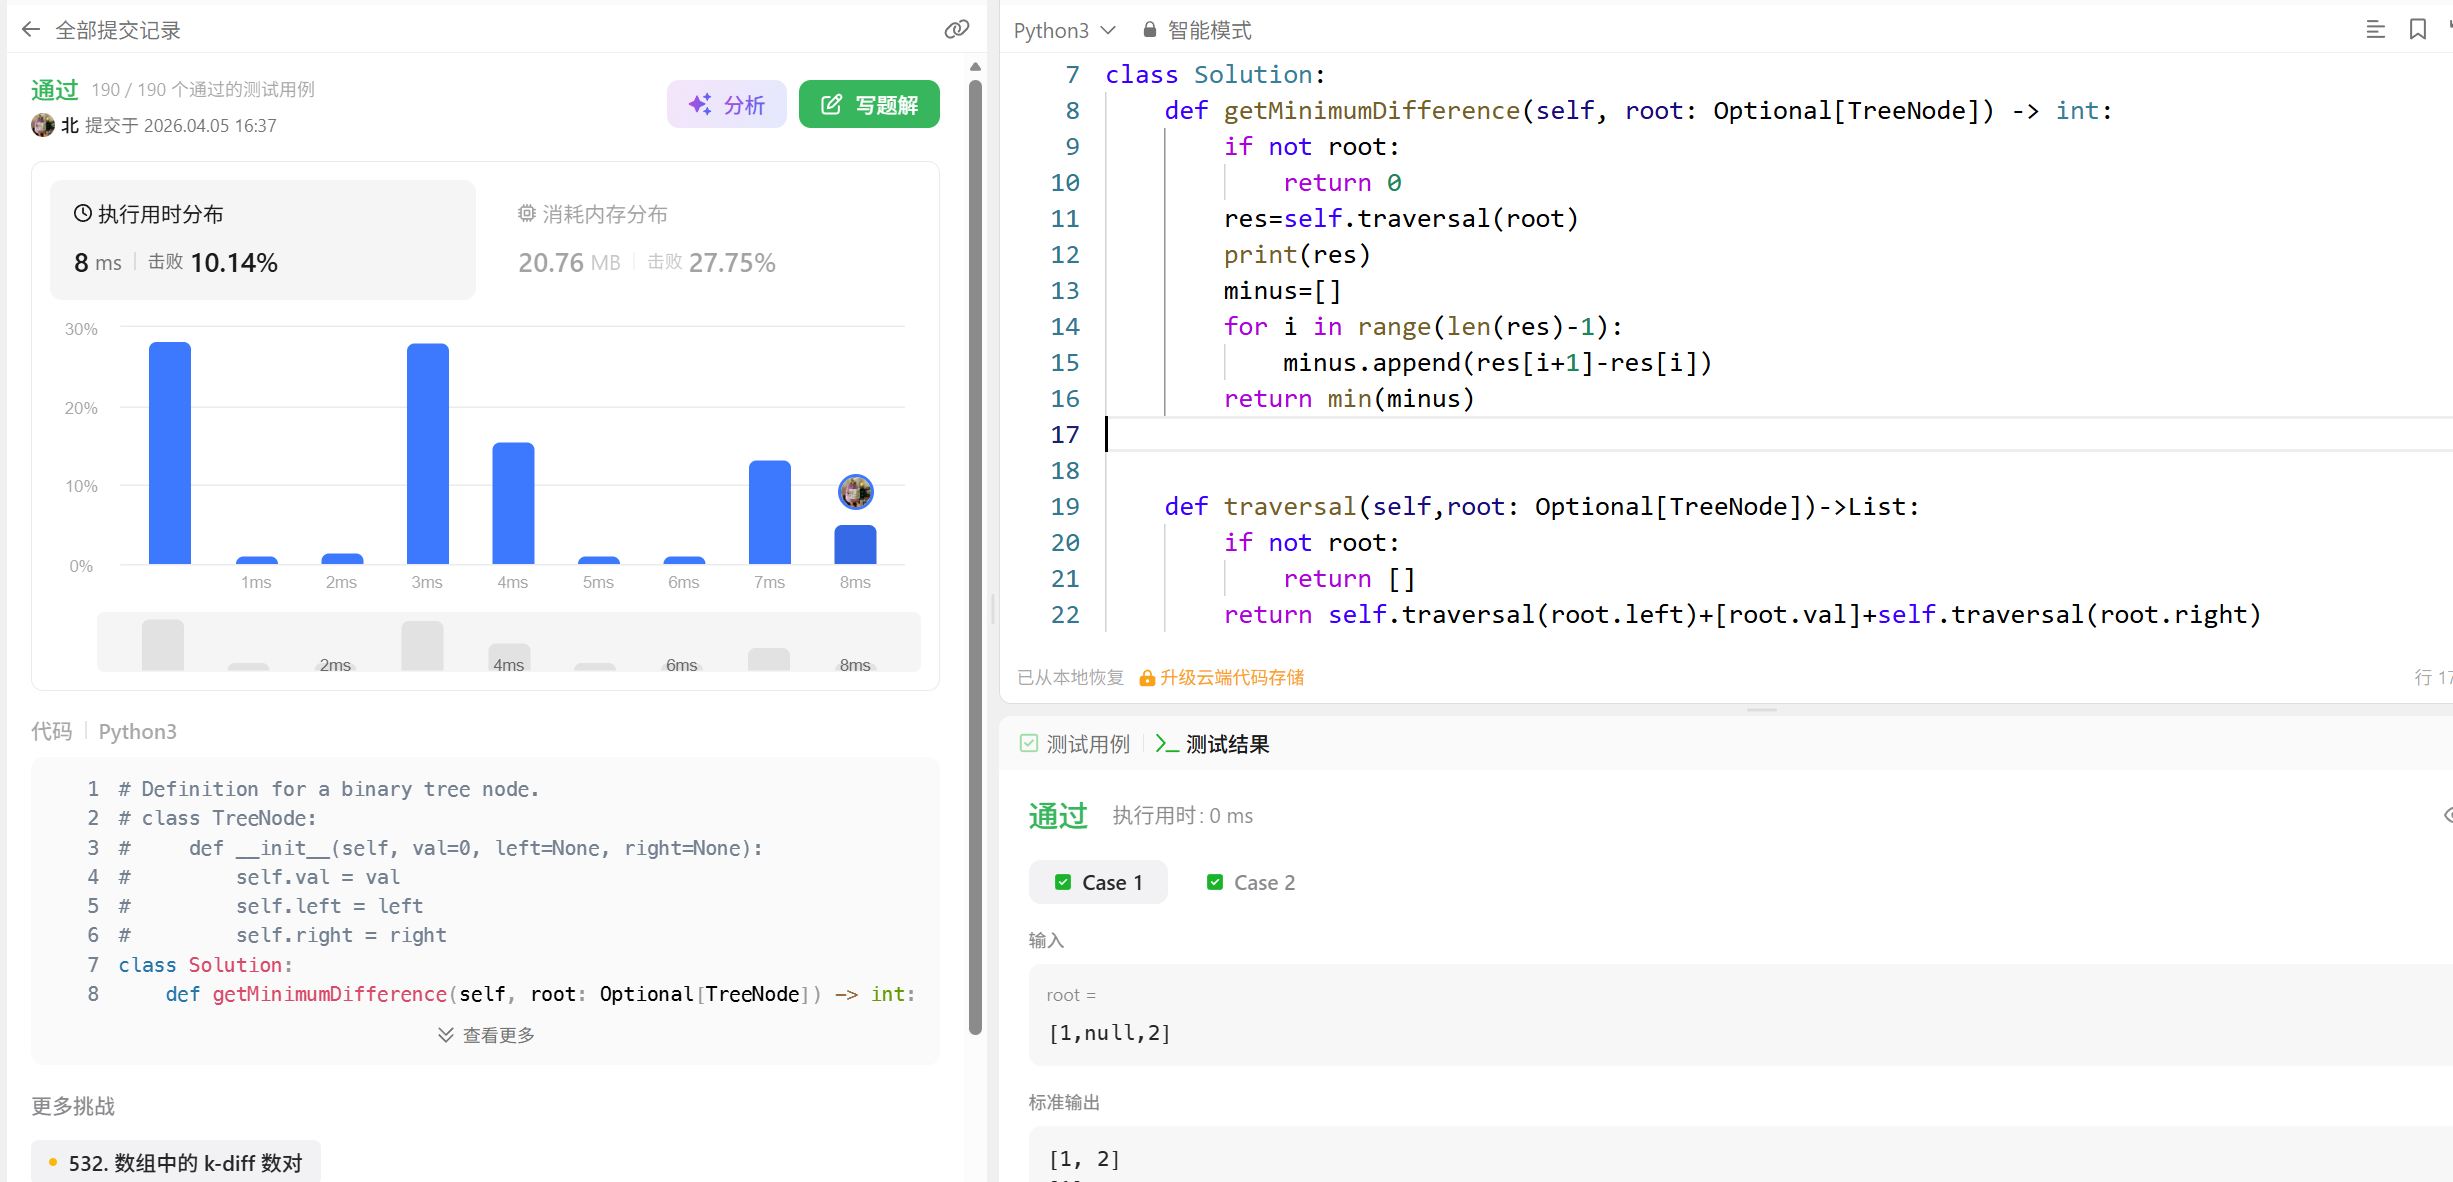Open the Python3 language dropdown
The width and height of the screenshot is (2453, 1182).
(x=1064, y=30)
